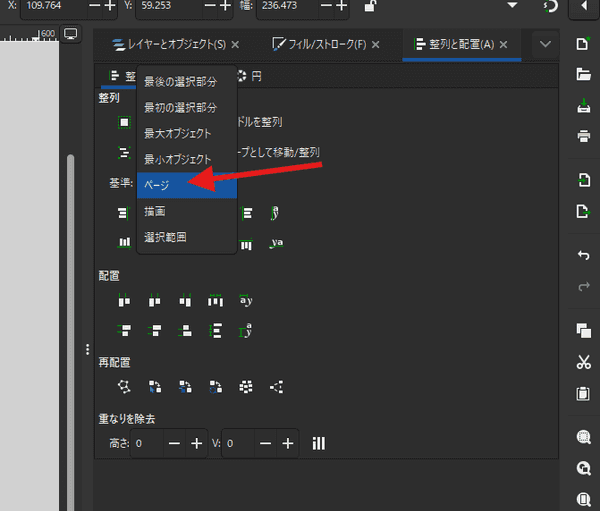Click the exchange positions rearrange icon

[156, 386]
